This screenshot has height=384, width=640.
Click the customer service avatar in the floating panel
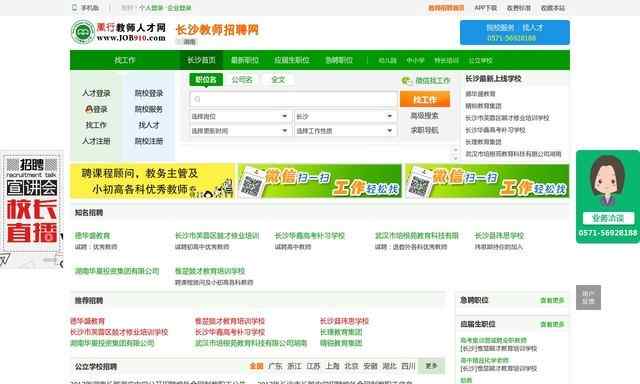click(608, 180)
